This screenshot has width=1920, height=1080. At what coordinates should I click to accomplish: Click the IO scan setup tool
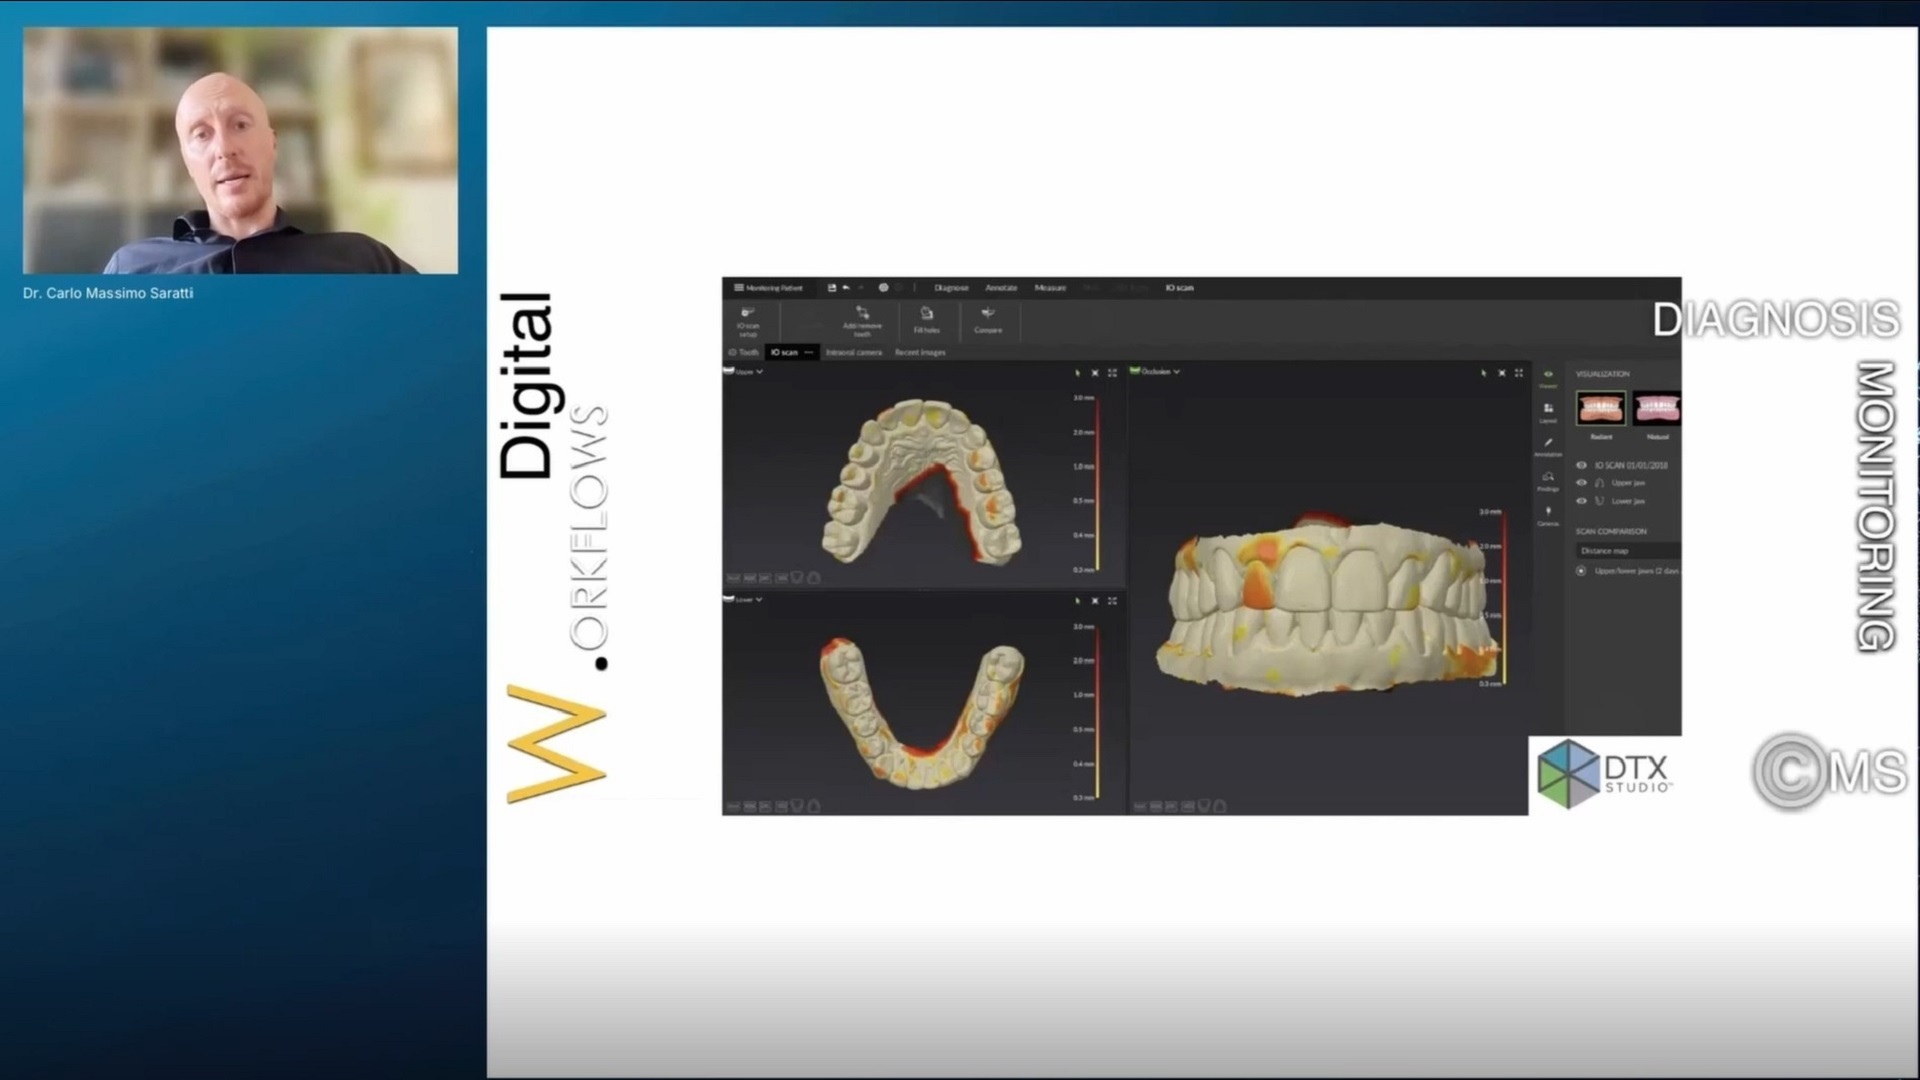[x=748, y=320]
